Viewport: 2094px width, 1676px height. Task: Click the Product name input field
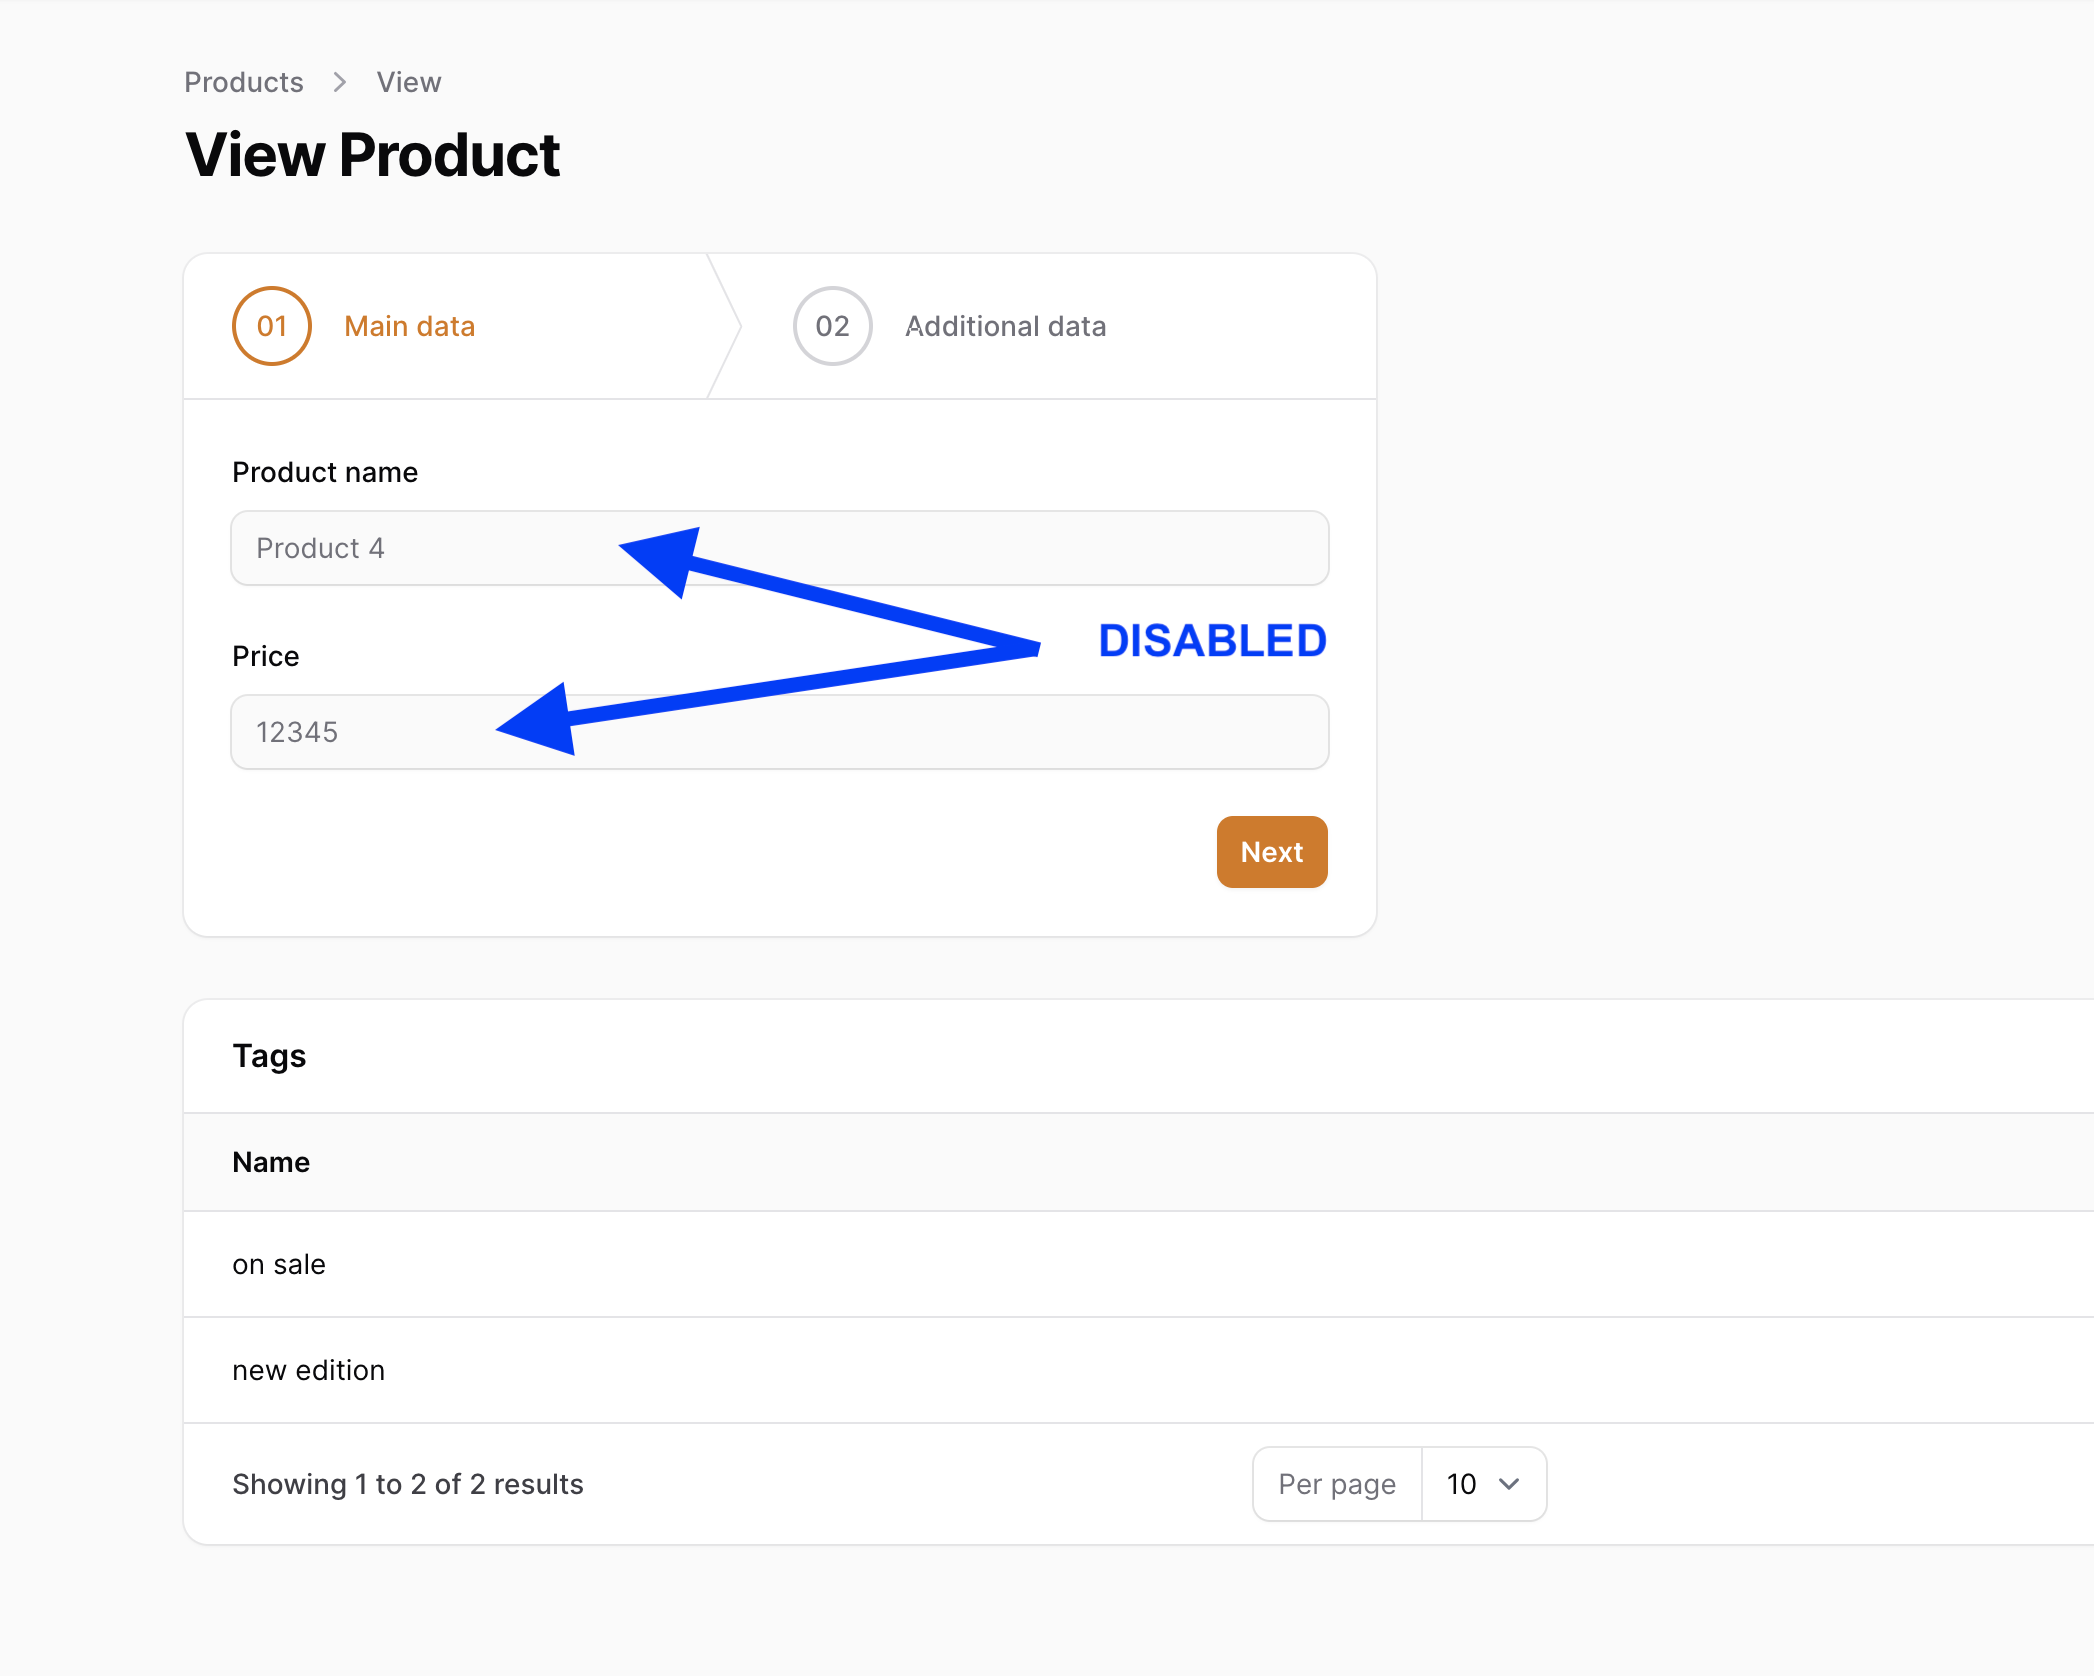(x=780, y=548)
